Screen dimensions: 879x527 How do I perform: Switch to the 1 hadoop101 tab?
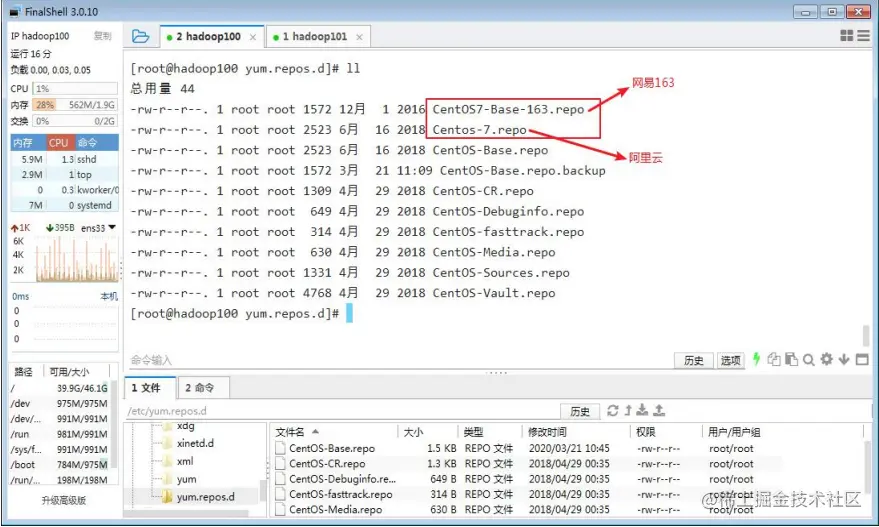[318, 37]
